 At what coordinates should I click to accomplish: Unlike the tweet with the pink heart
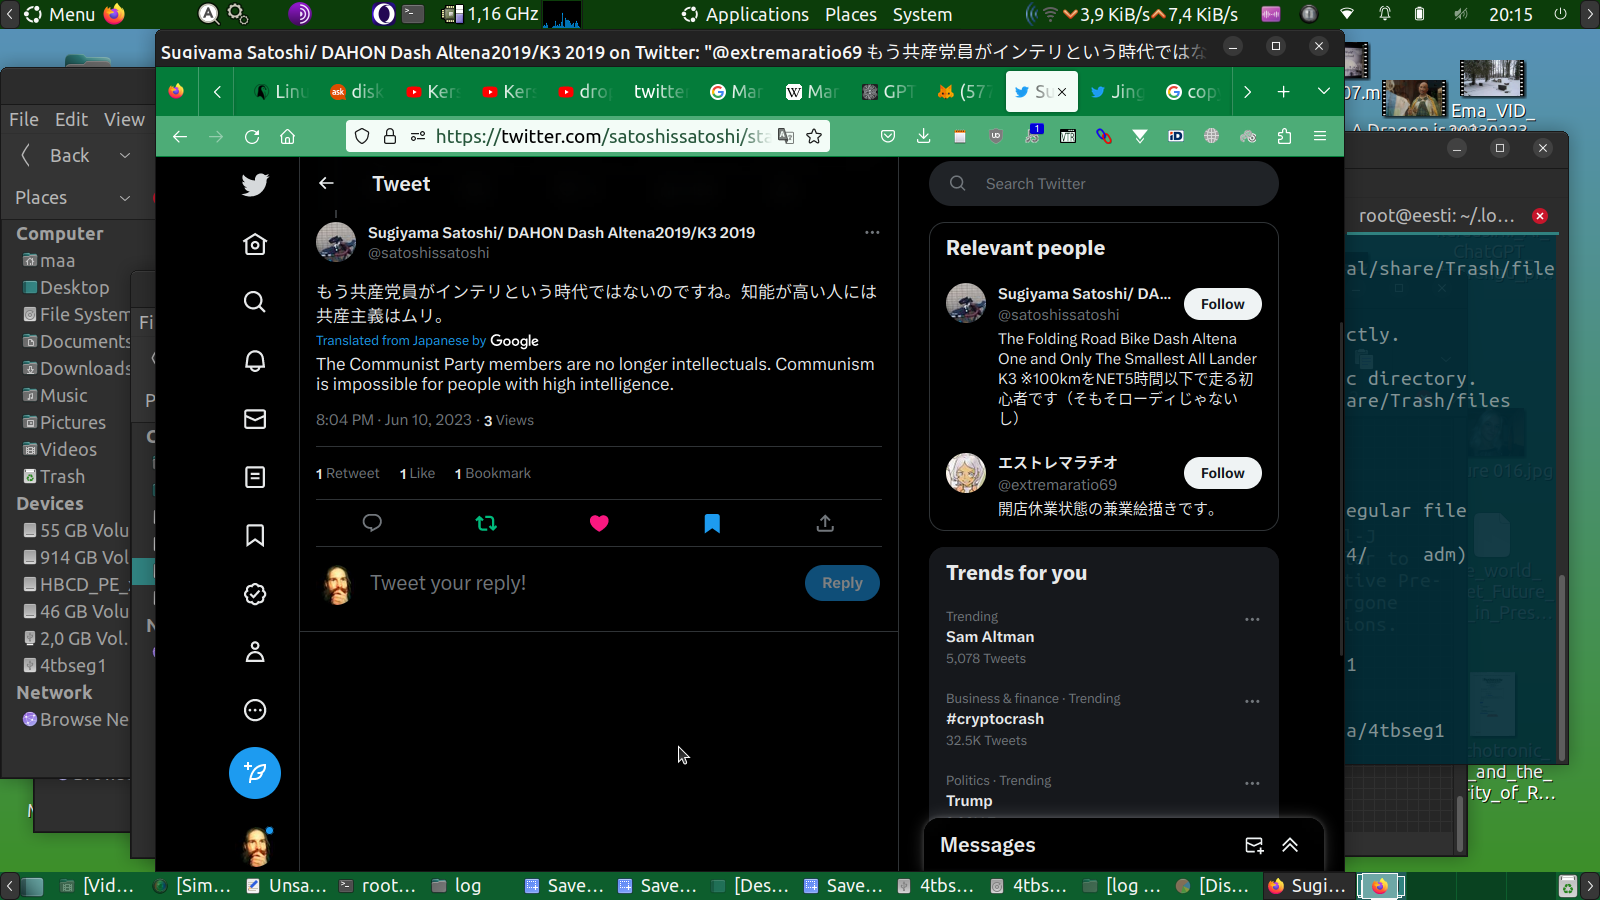click(x=599, y=523)
